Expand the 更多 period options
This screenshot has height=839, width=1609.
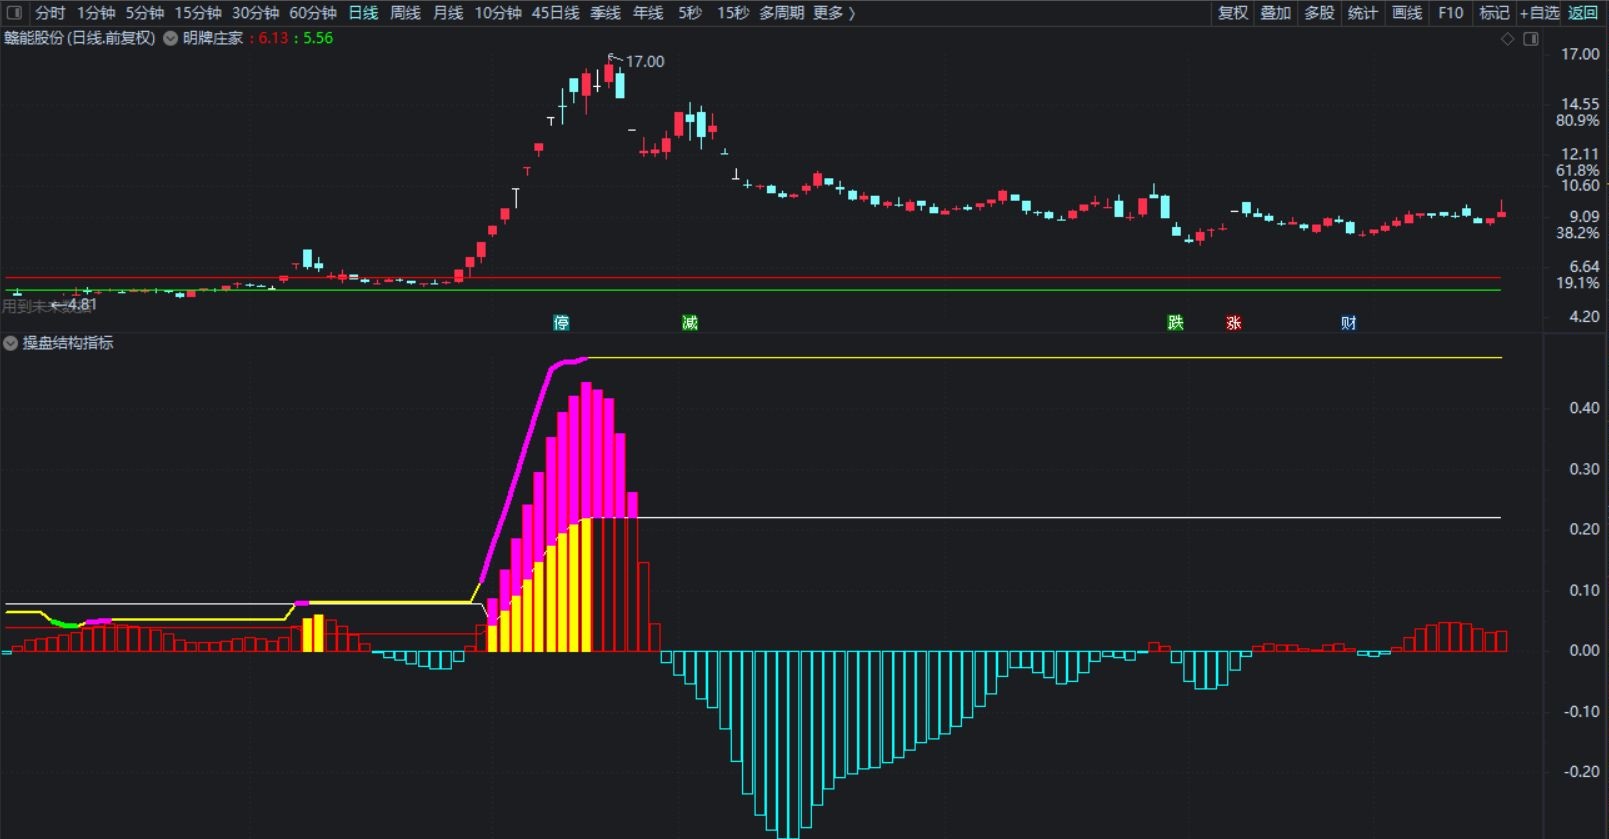click(834, 13)
